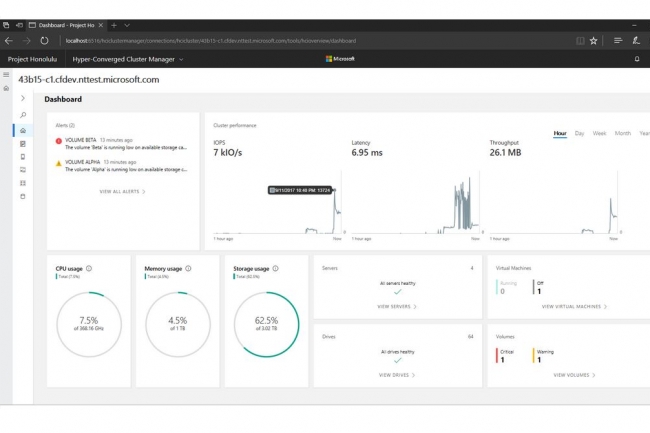Reload the page with refresh icon
The height and width of the screenshot is (433, 650).
coord(44,41)
